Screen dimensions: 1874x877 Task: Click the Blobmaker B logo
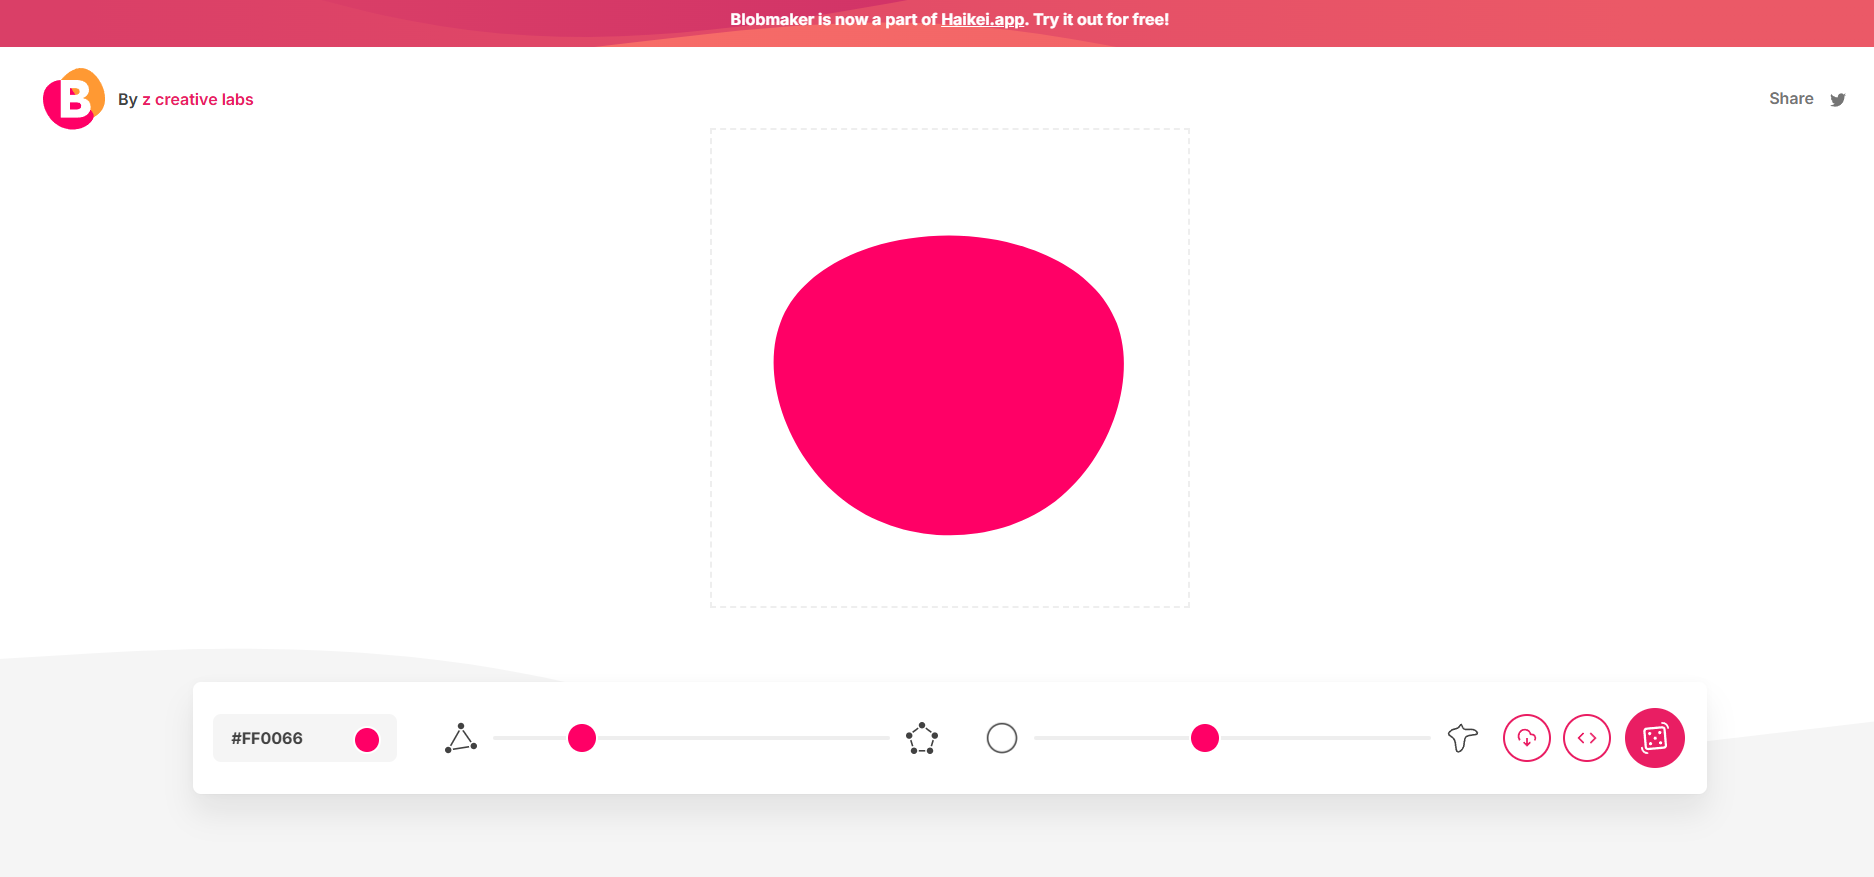(74, 99)
